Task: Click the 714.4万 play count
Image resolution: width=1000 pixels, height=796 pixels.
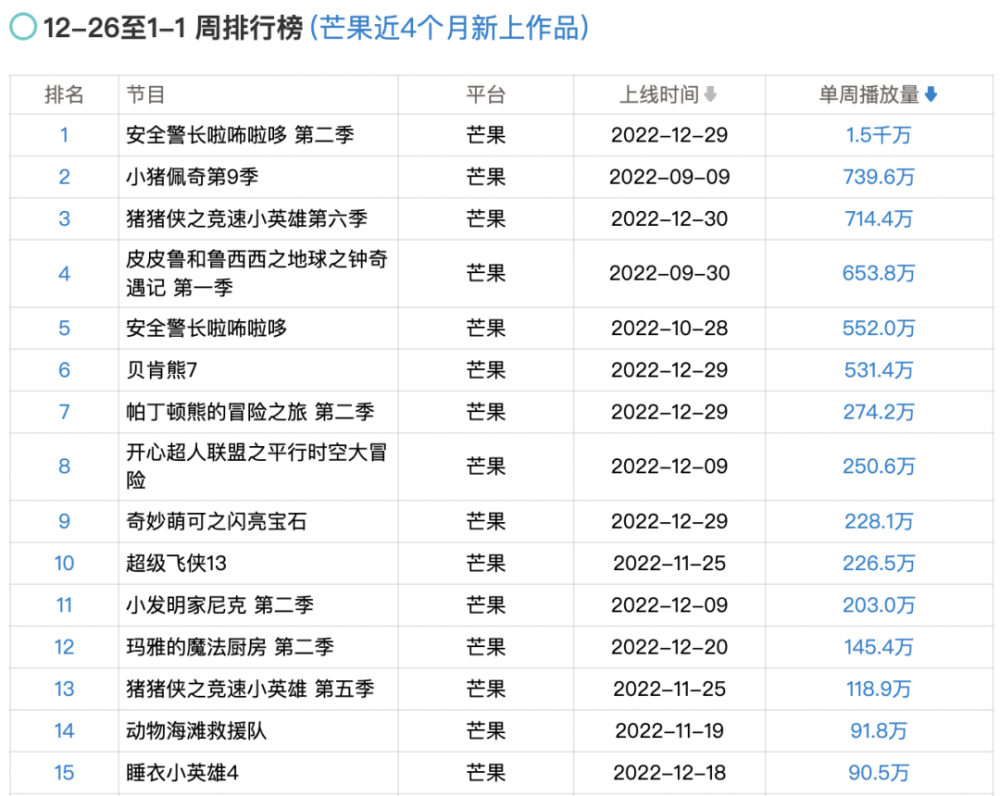Action: (x=879, y=219)
